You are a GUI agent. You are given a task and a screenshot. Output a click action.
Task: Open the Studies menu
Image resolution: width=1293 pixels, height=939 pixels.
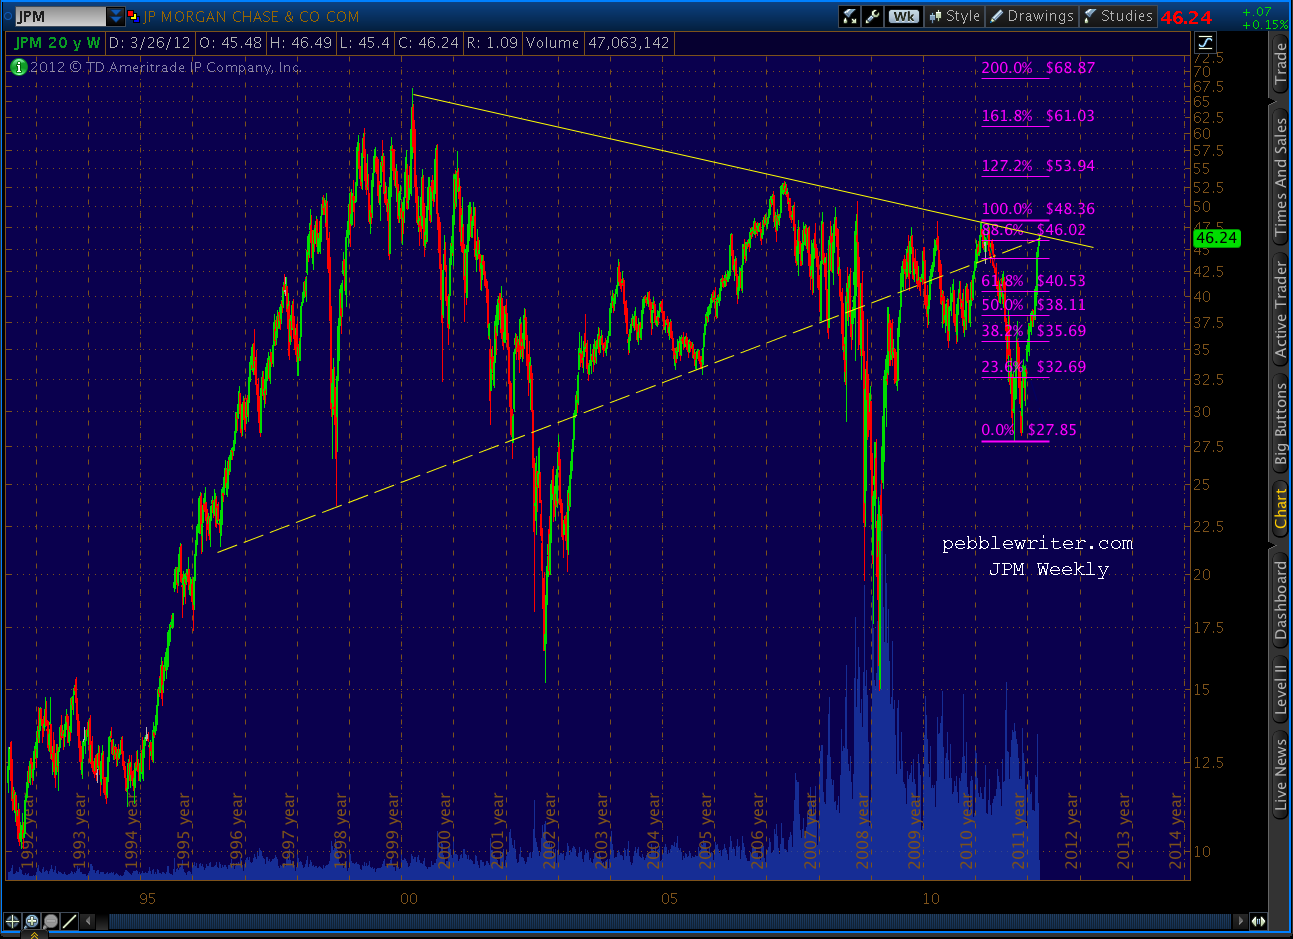pyautogui.click(x=1118, y=16)
